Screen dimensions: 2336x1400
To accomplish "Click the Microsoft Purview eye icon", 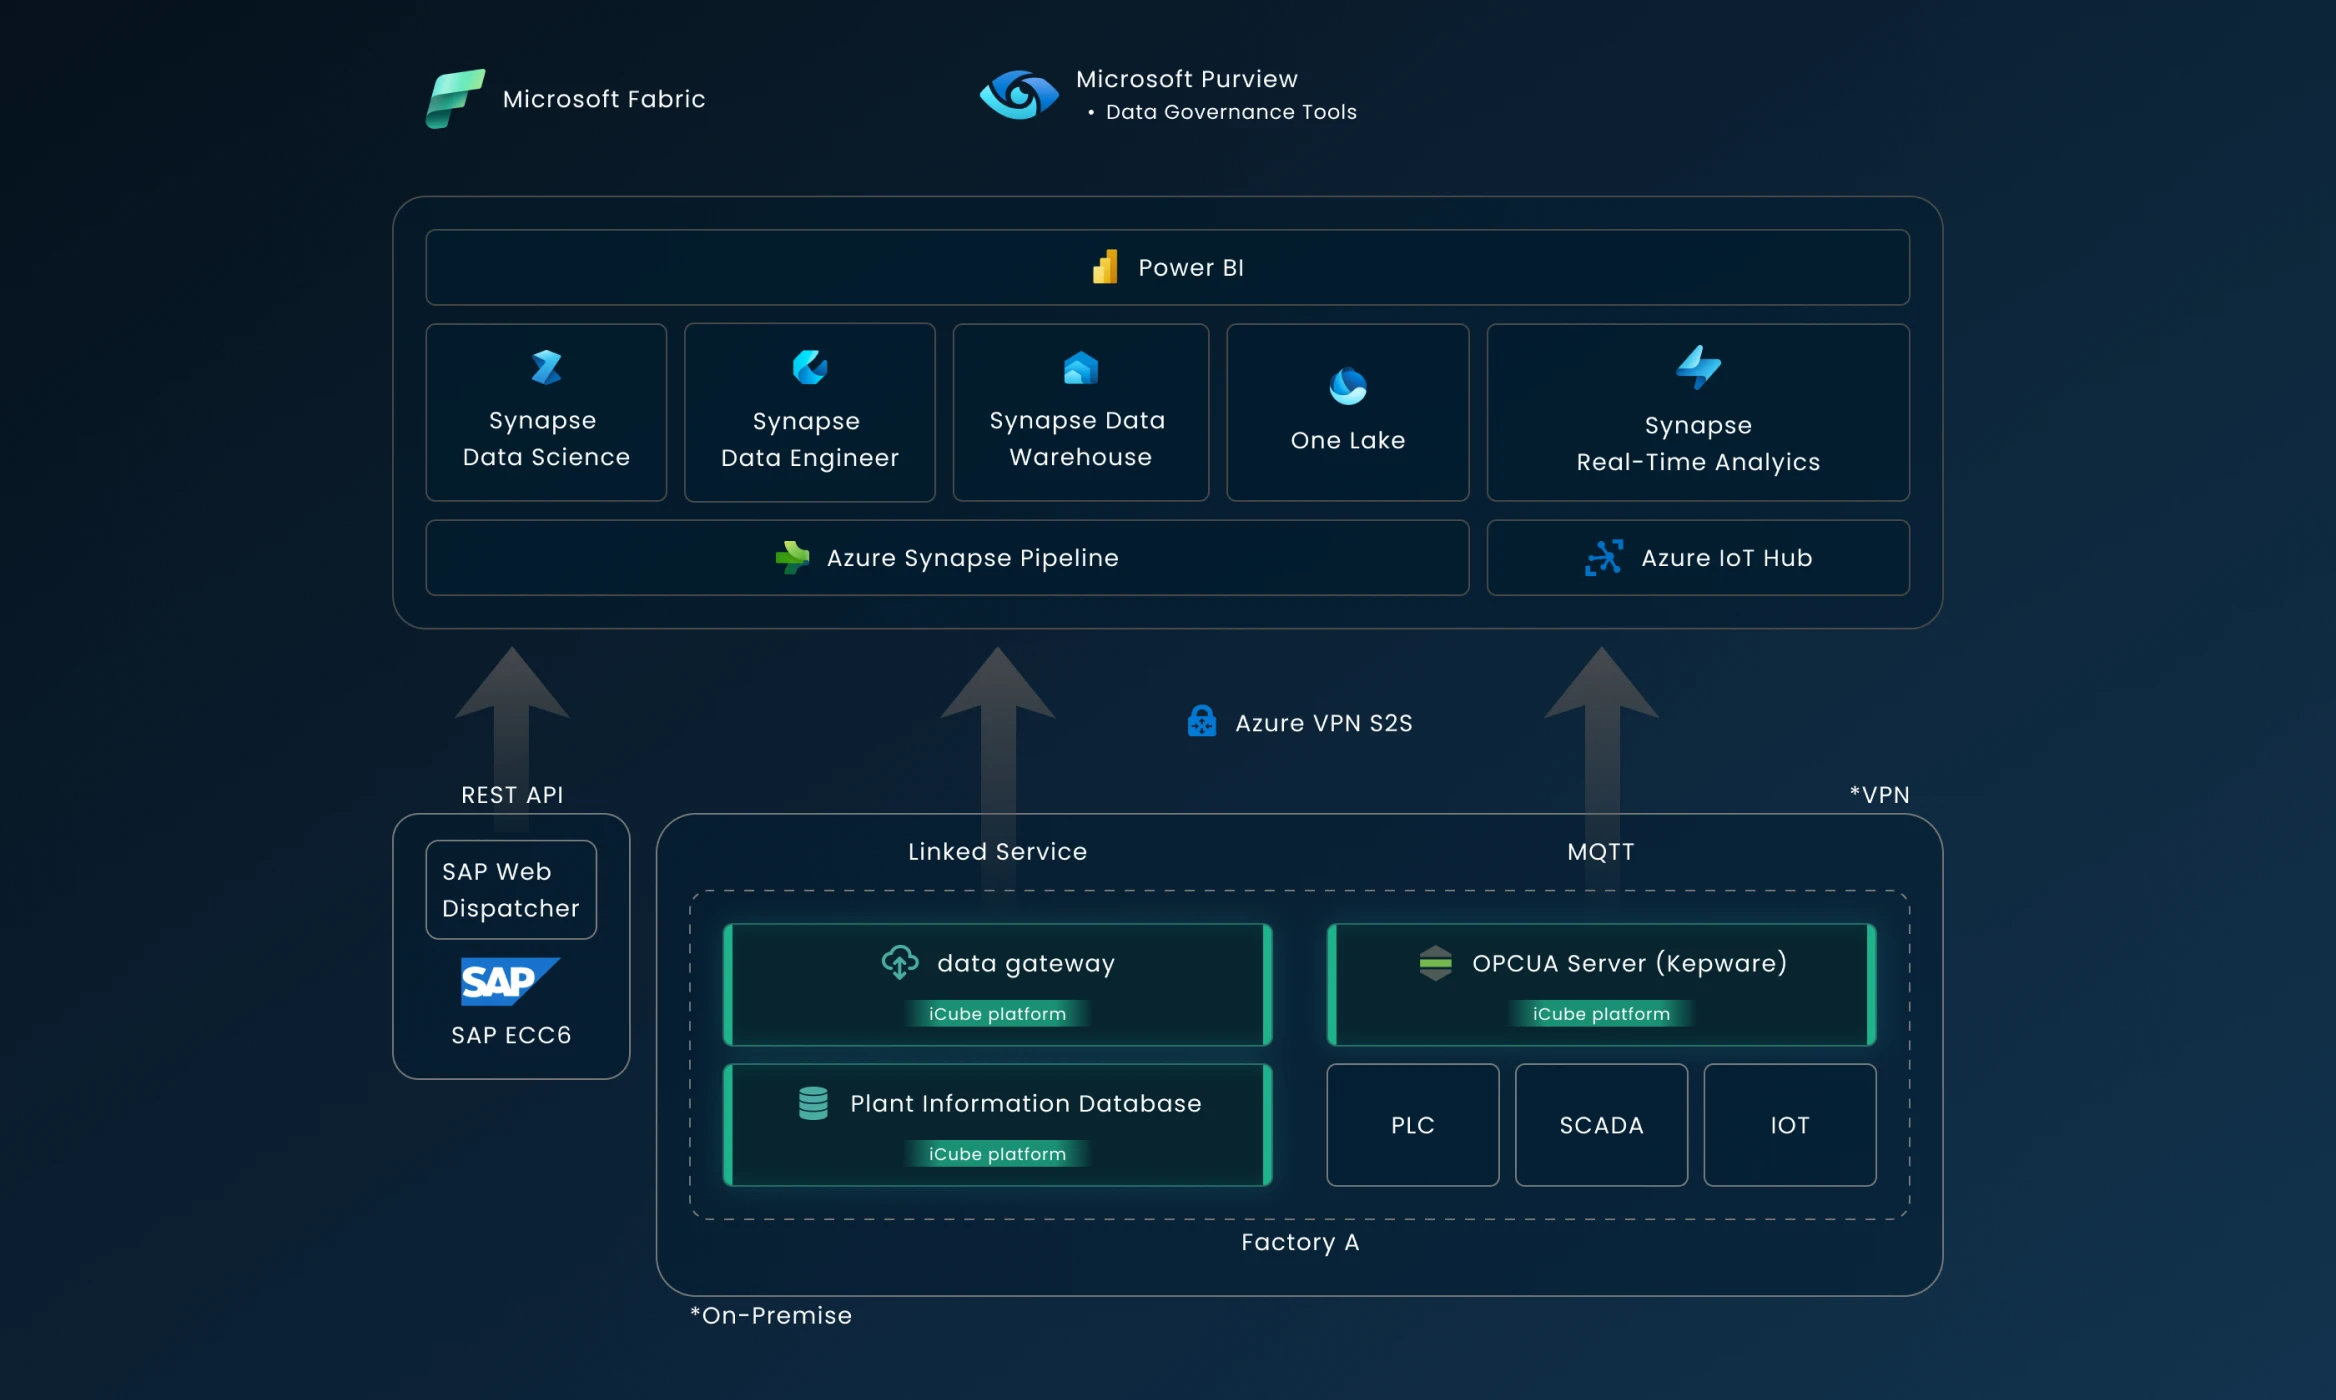I will (1018, 96).
